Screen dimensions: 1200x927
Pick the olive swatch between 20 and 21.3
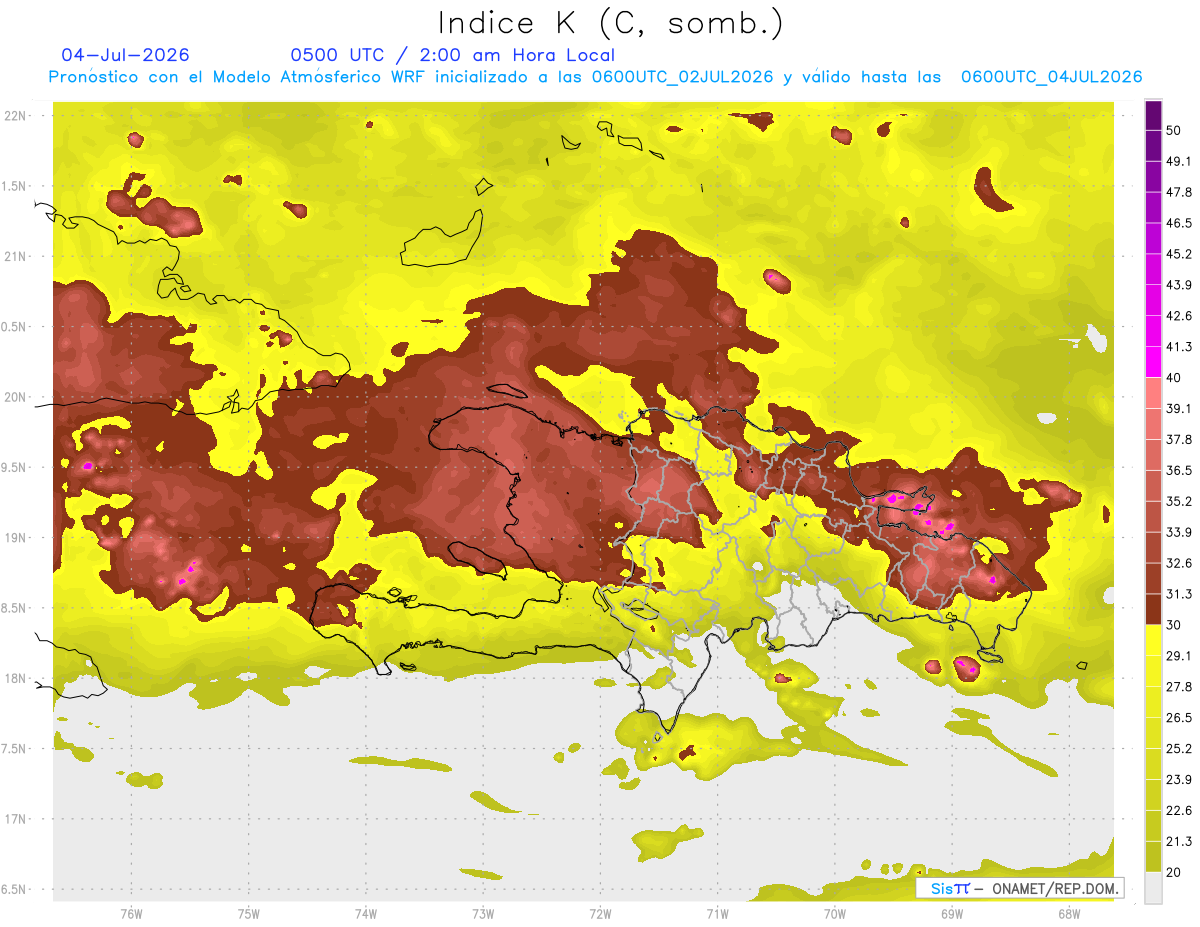(1153, 856)
